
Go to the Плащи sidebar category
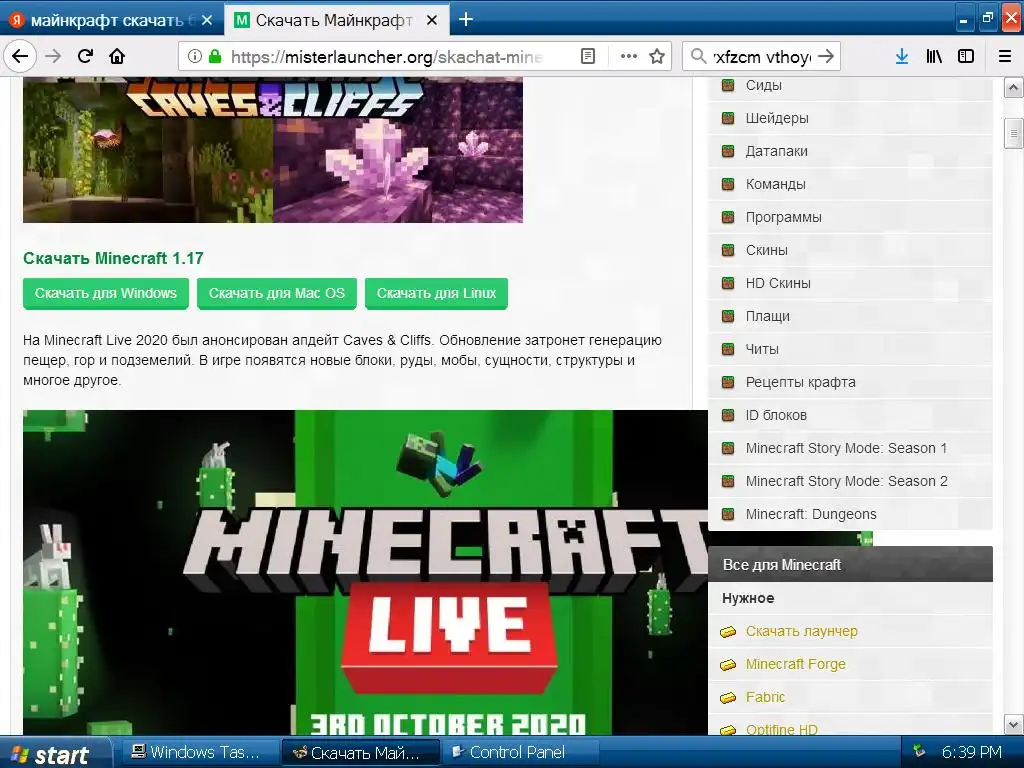click(x=767, y=316)
